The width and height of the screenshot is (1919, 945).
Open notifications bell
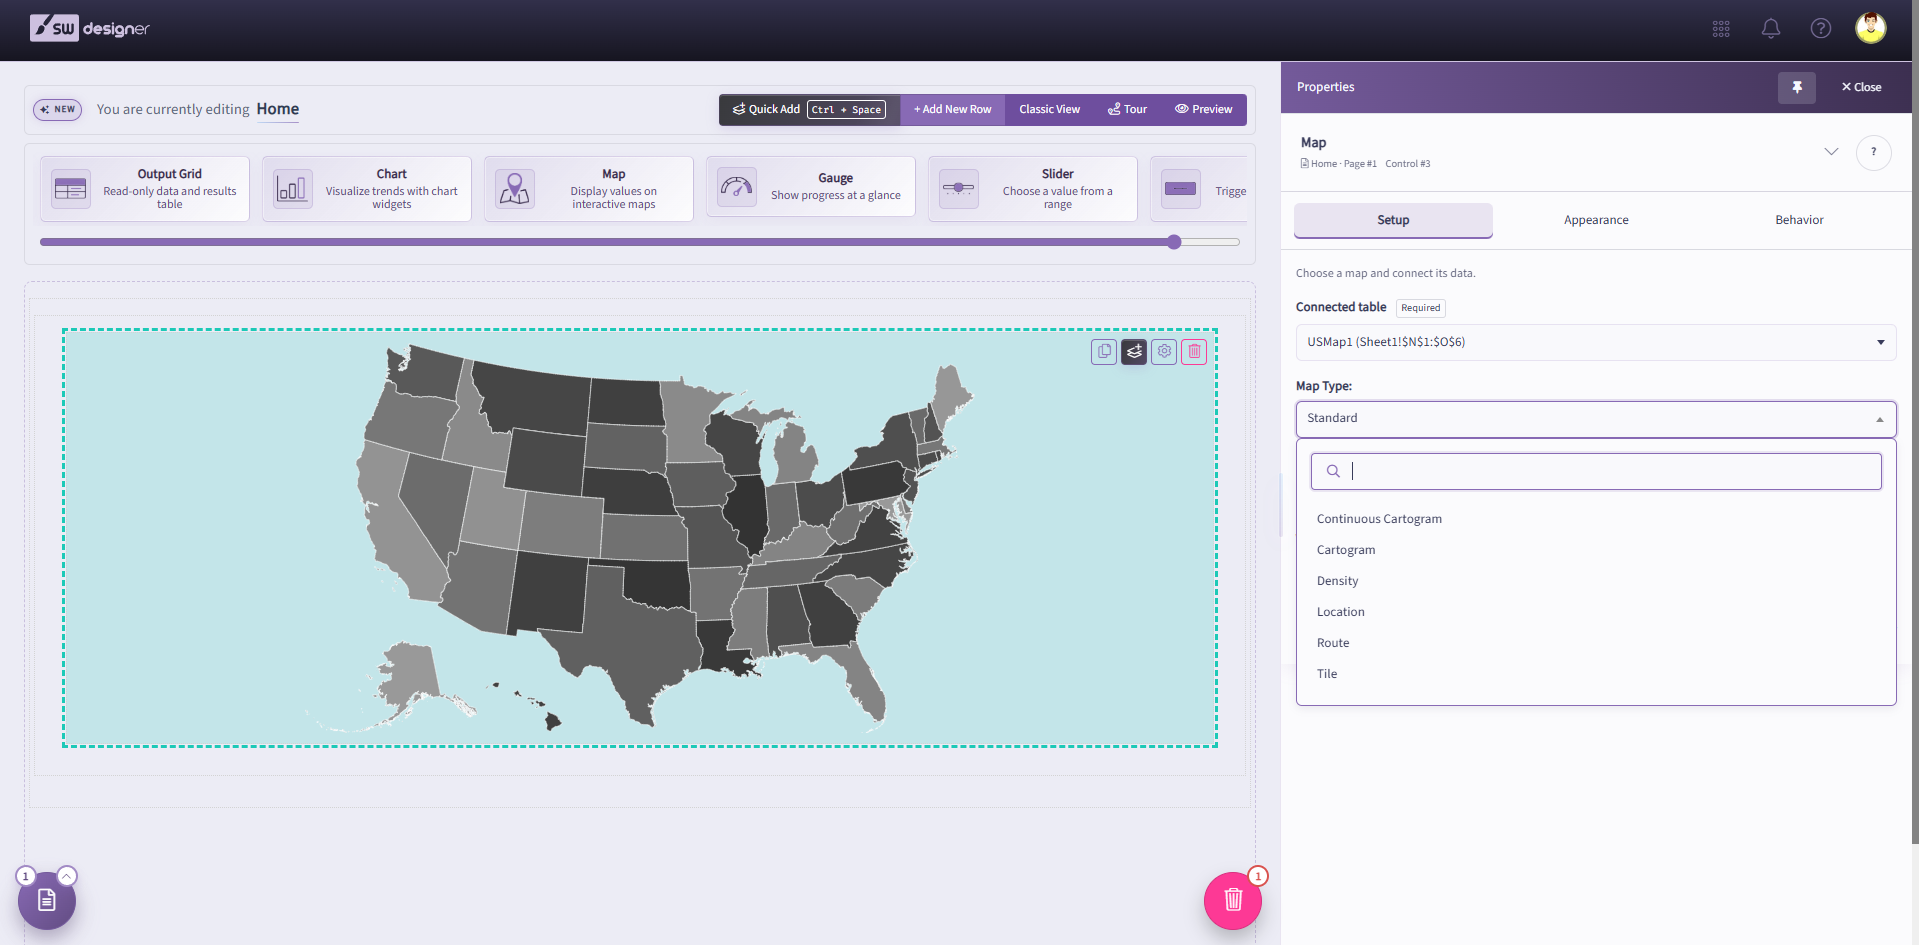[x=1771, y=29]
